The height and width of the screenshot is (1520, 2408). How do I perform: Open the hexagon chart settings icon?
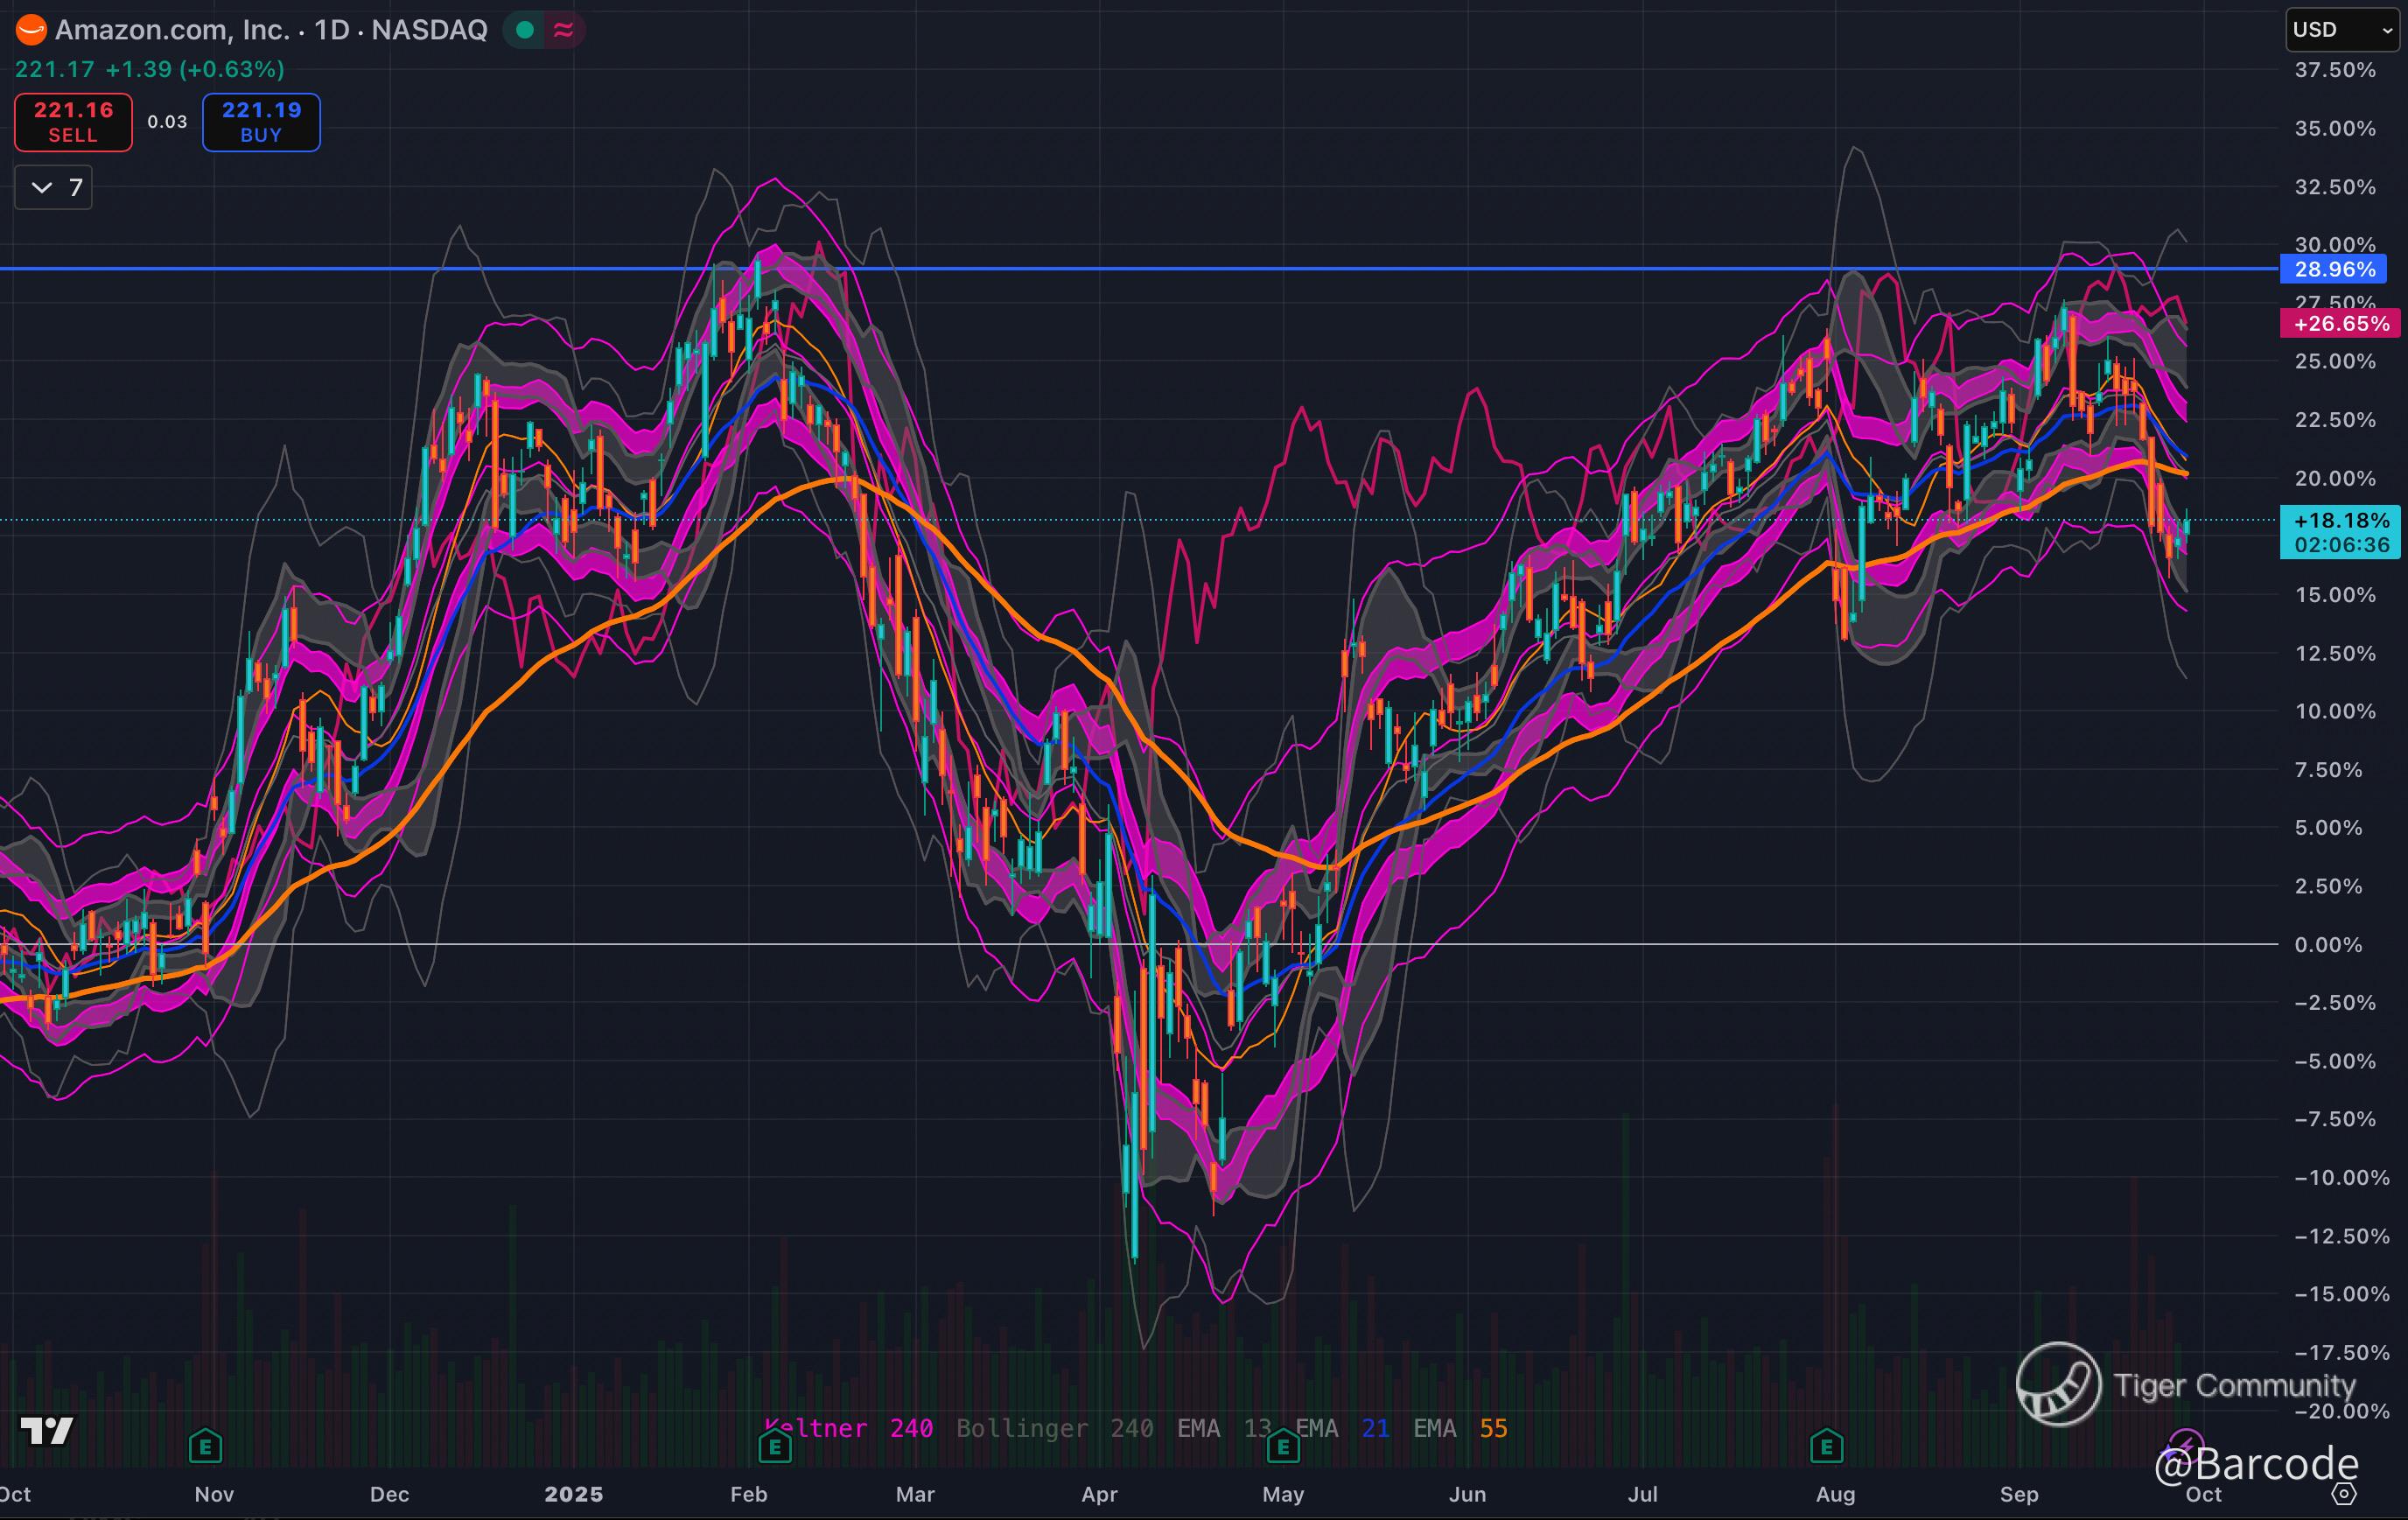point(2344,1494)
